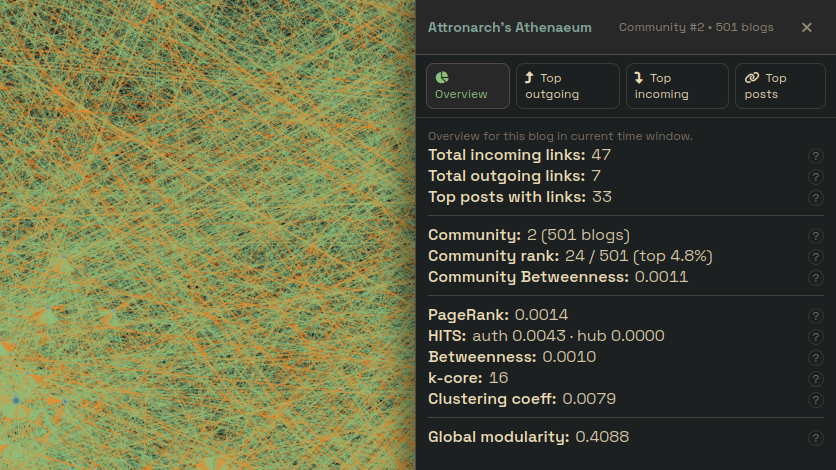Select the Top incoming tab

point(676,86)
